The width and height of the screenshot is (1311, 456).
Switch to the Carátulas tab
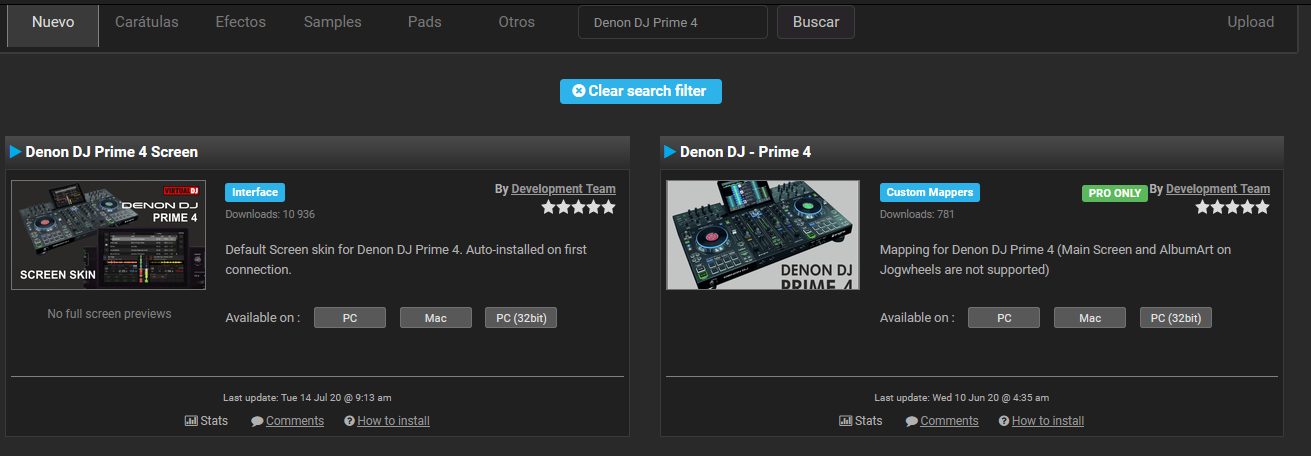(147, 22)
